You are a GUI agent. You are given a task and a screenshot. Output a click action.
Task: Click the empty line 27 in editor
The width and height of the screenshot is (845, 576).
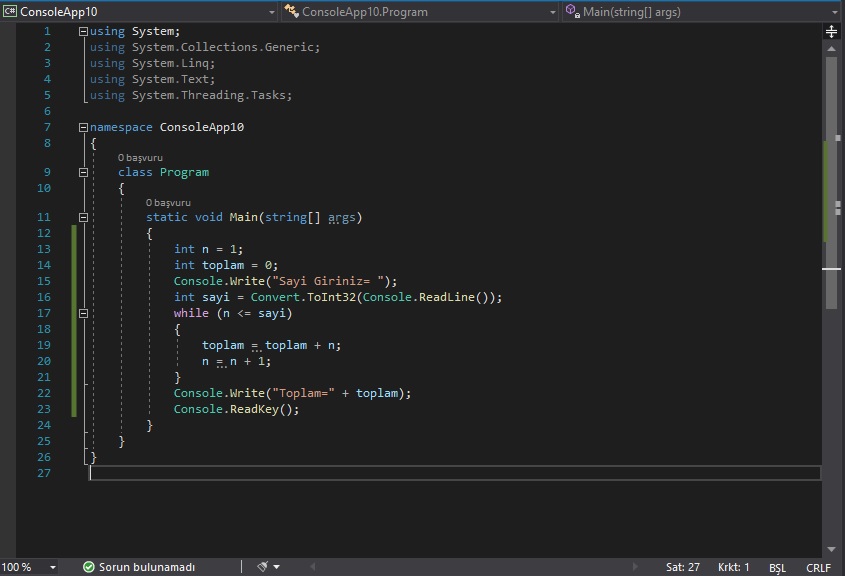pos(455,473)
